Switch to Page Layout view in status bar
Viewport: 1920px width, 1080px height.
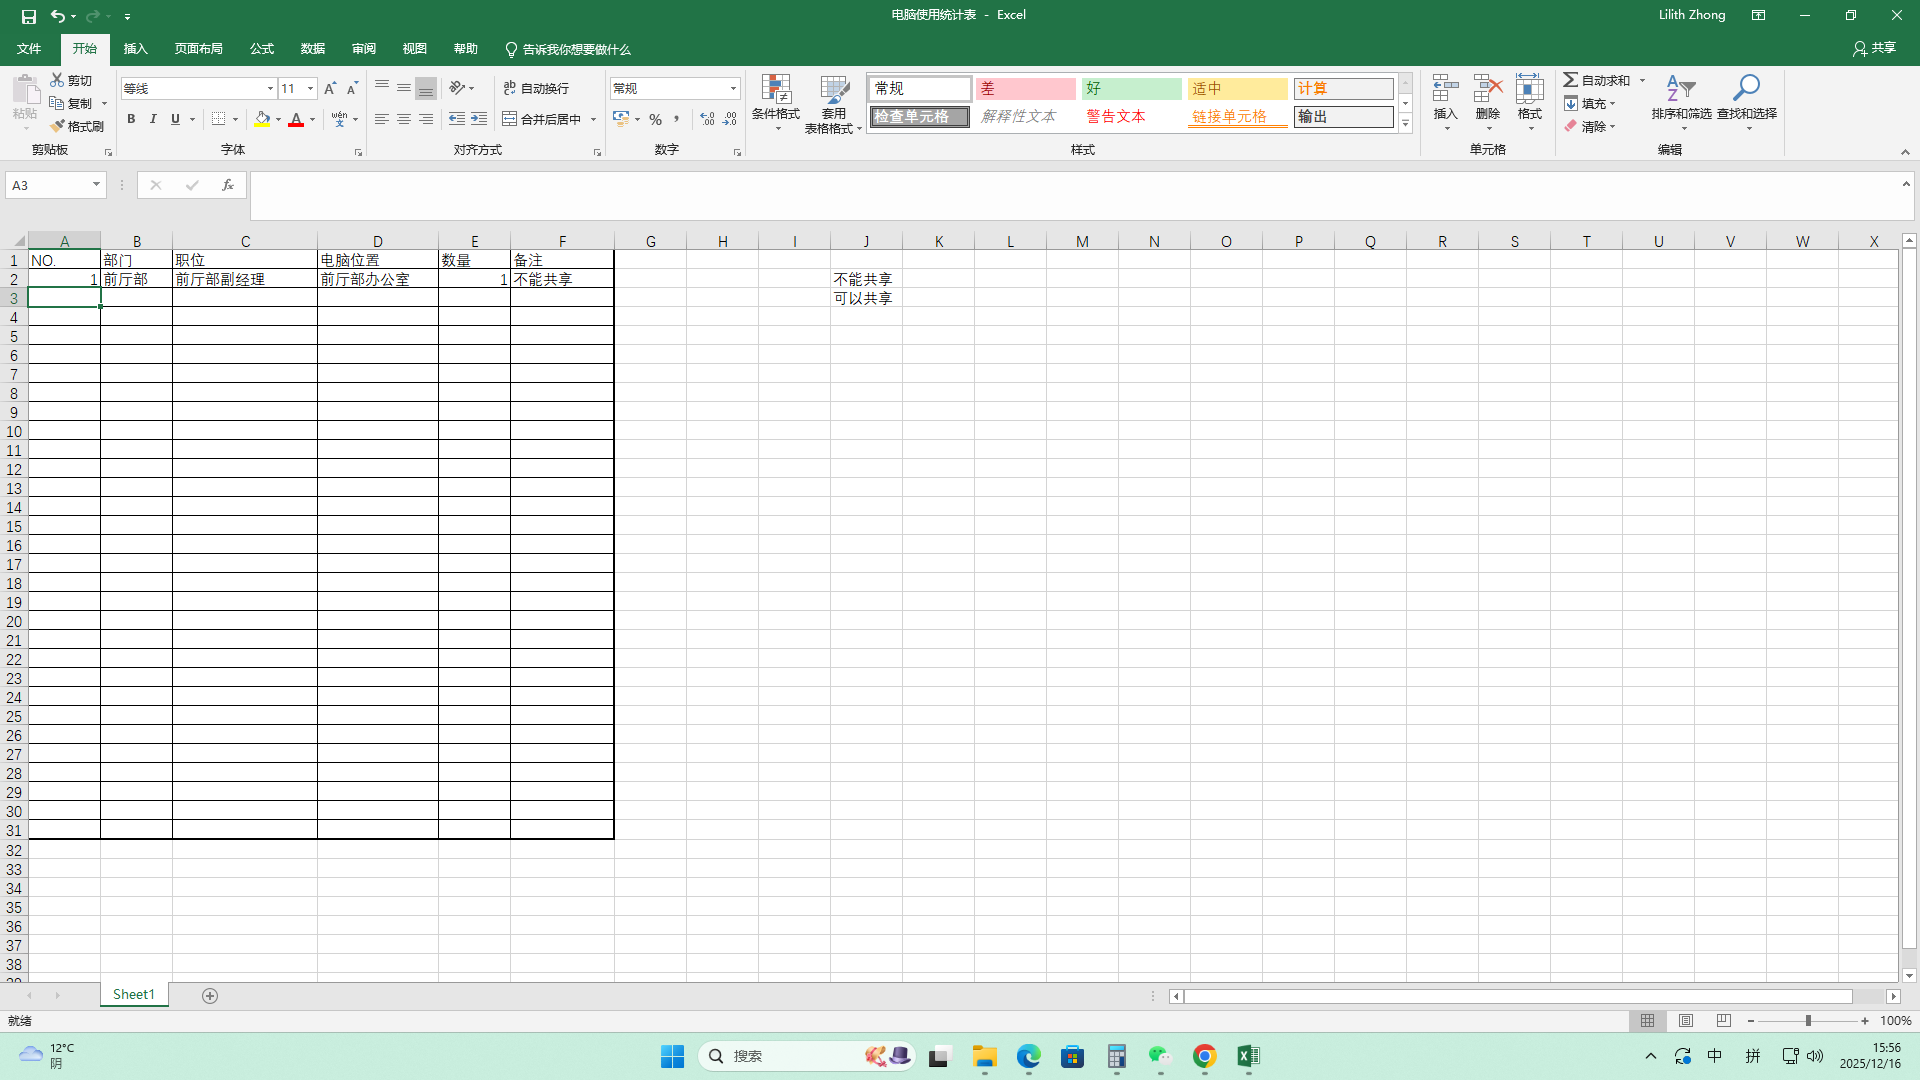tap(1686, 1021)
